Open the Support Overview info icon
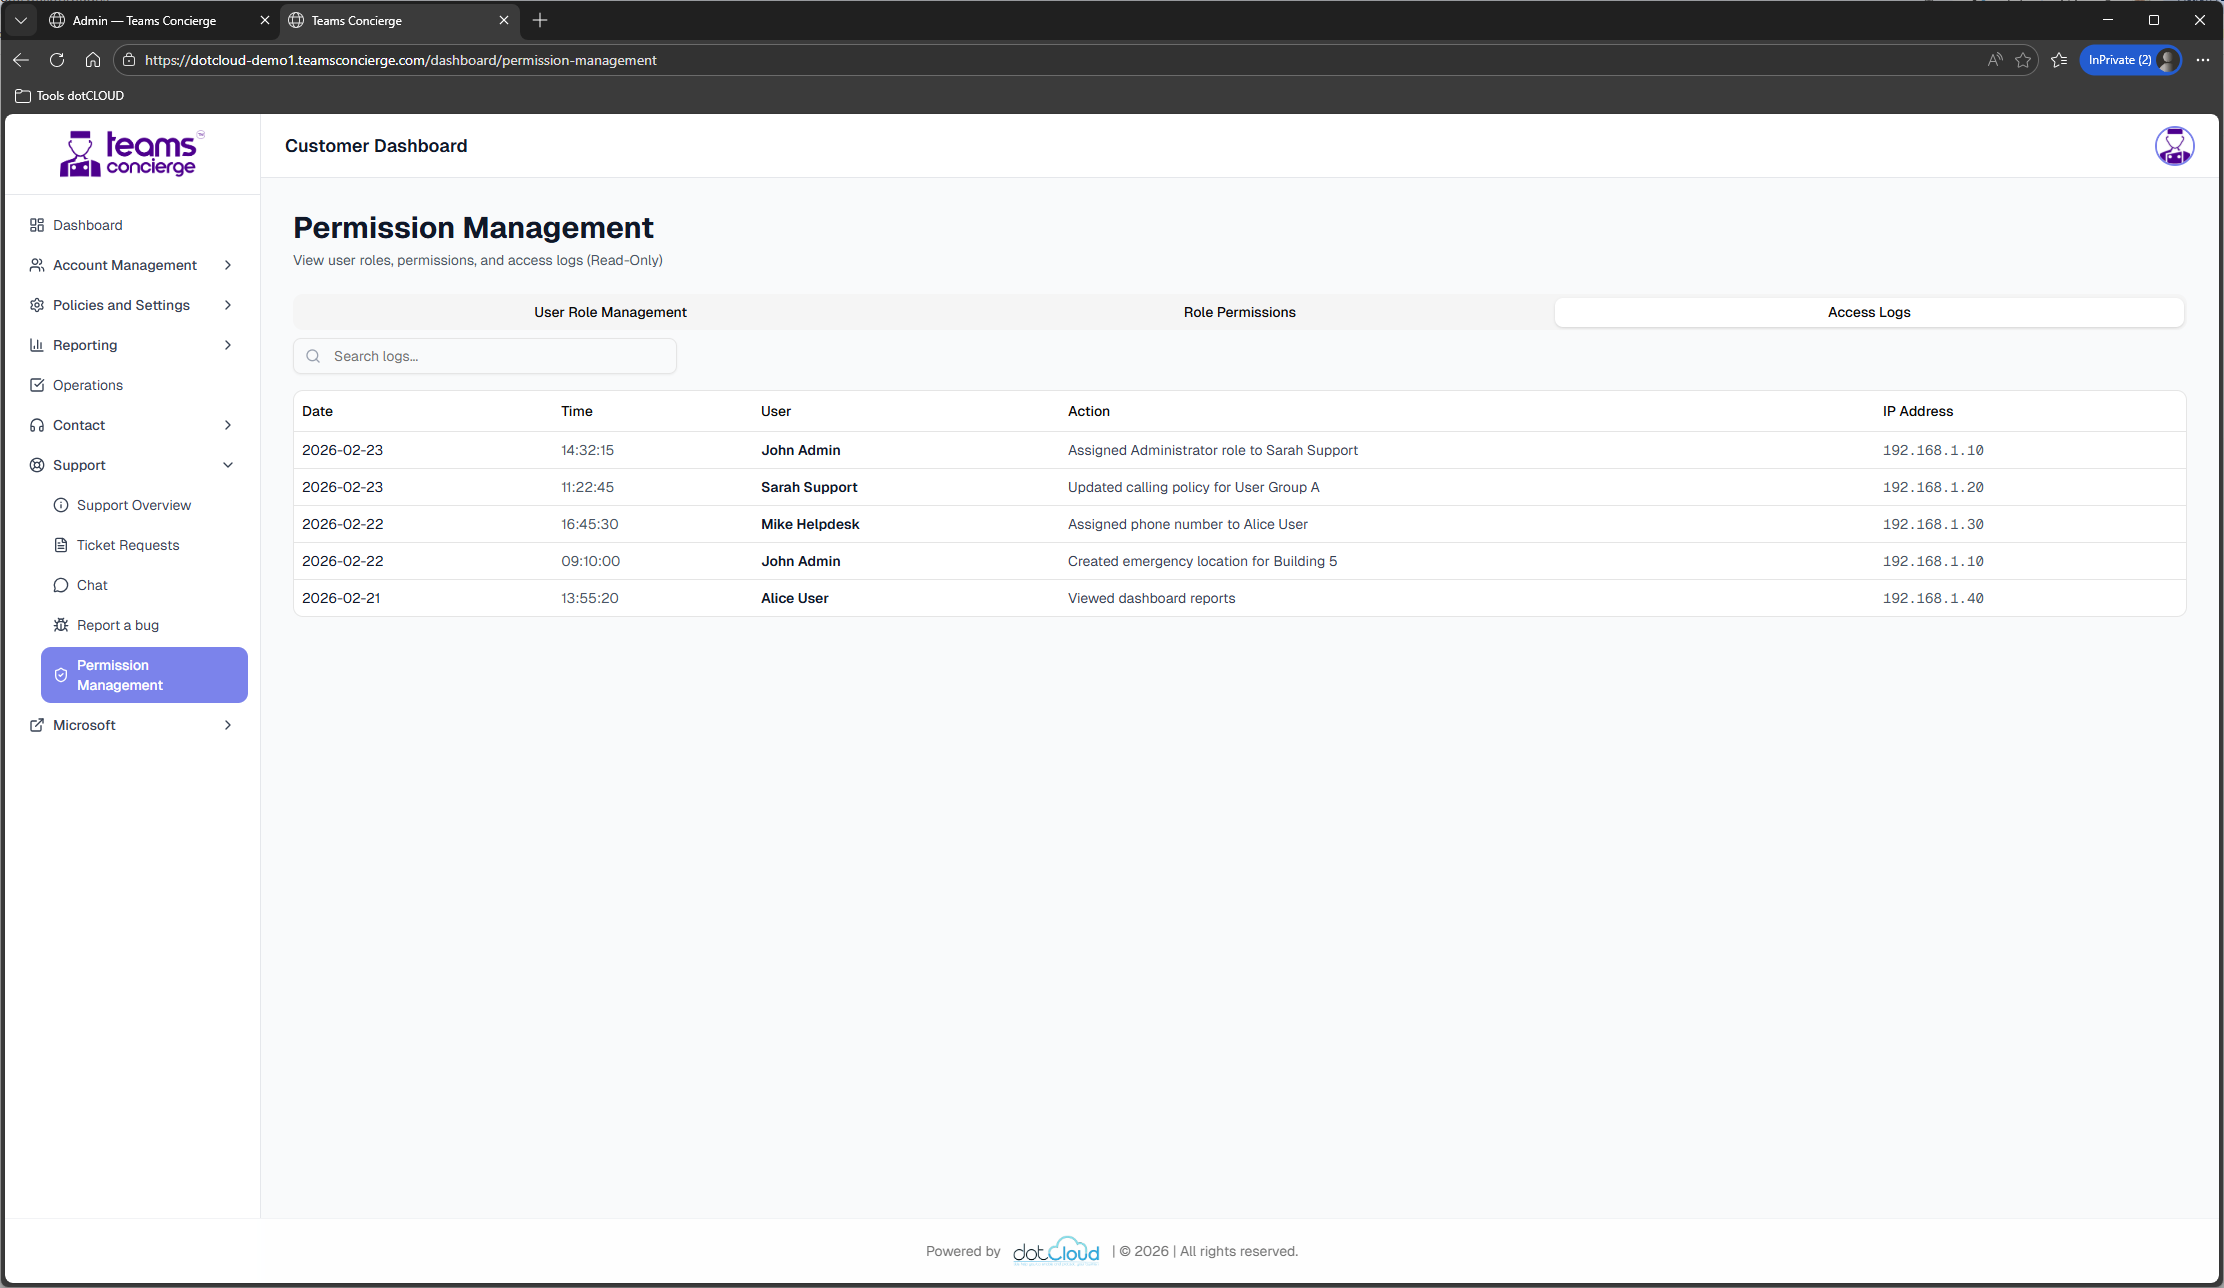Screen dimensions: 2224x1288 tap(61, 505)
